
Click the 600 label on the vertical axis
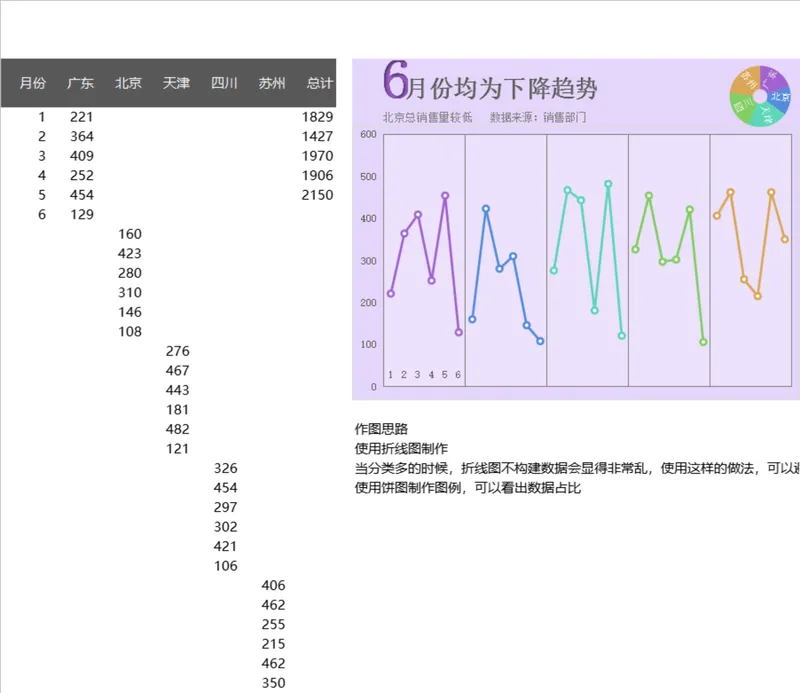(x=368, y=134)
